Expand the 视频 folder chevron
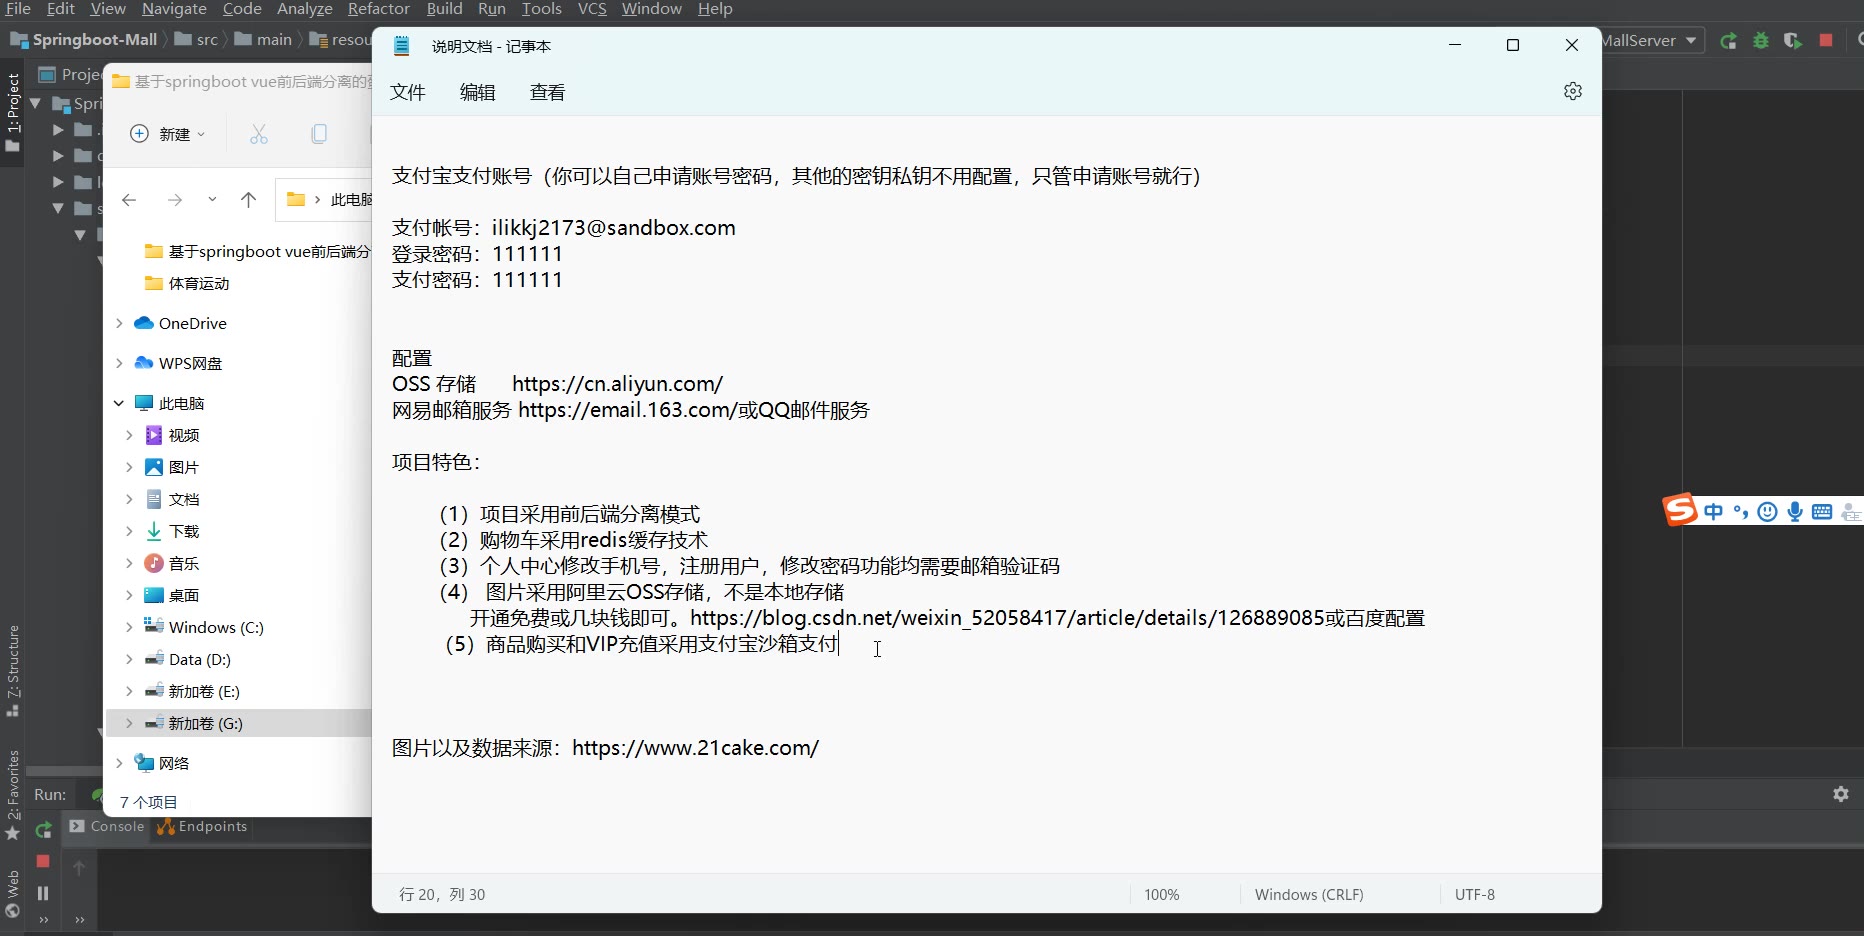This screenshot has height=936, width=1864. (129, 435)
